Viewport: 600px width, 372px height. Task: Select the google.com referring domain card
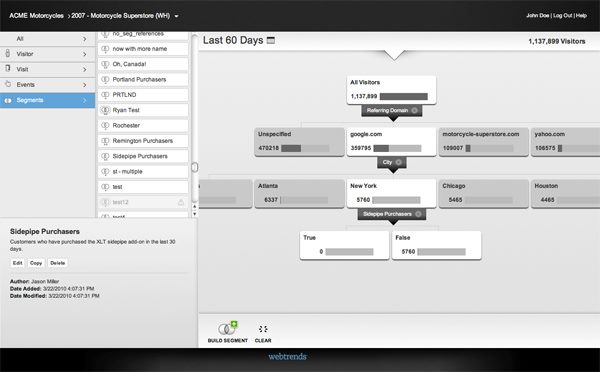[x=391, y=142]
